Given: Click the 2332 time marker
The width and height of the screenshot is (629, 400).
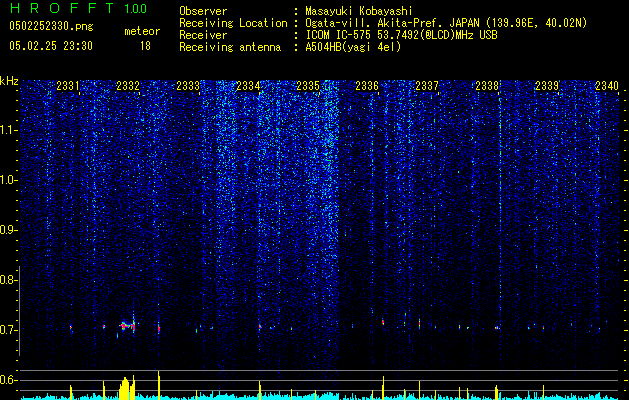Looking at the screenshot, I should (x=128, y=85).
